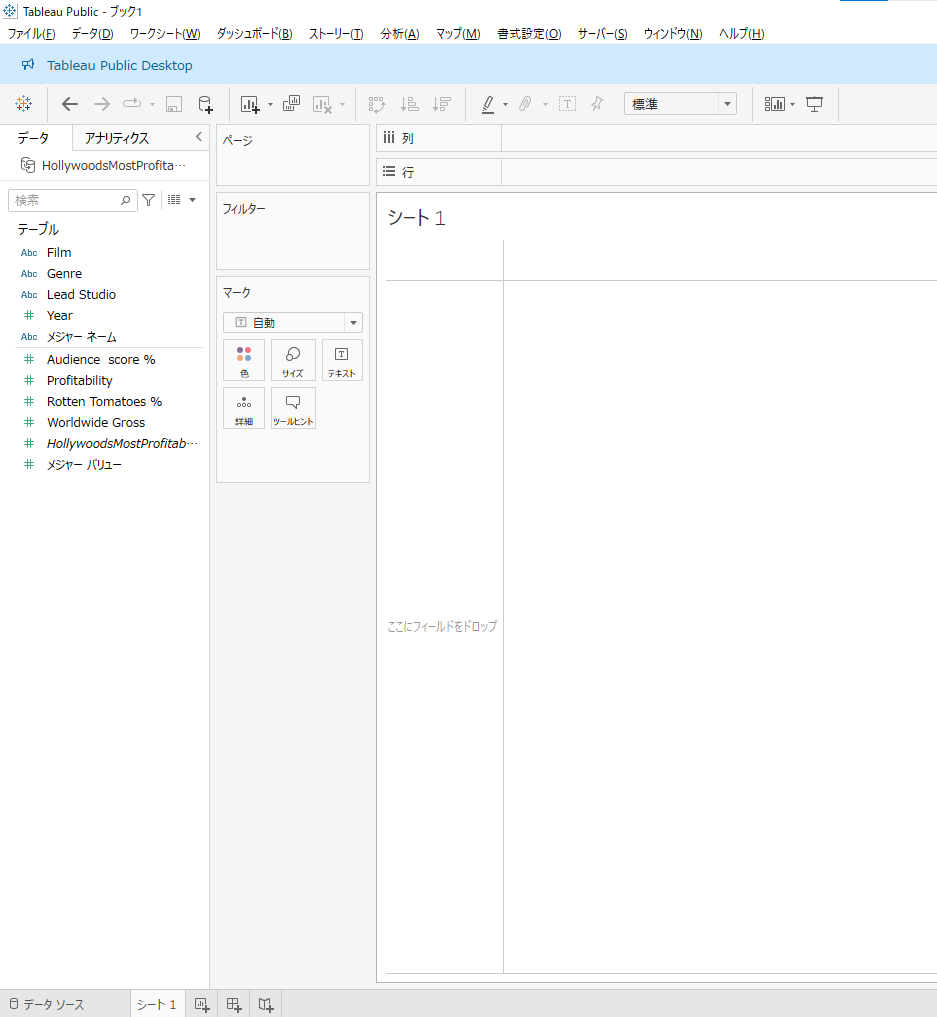
Task: Click the add new data source icon
Action: [x=205, y=104]
